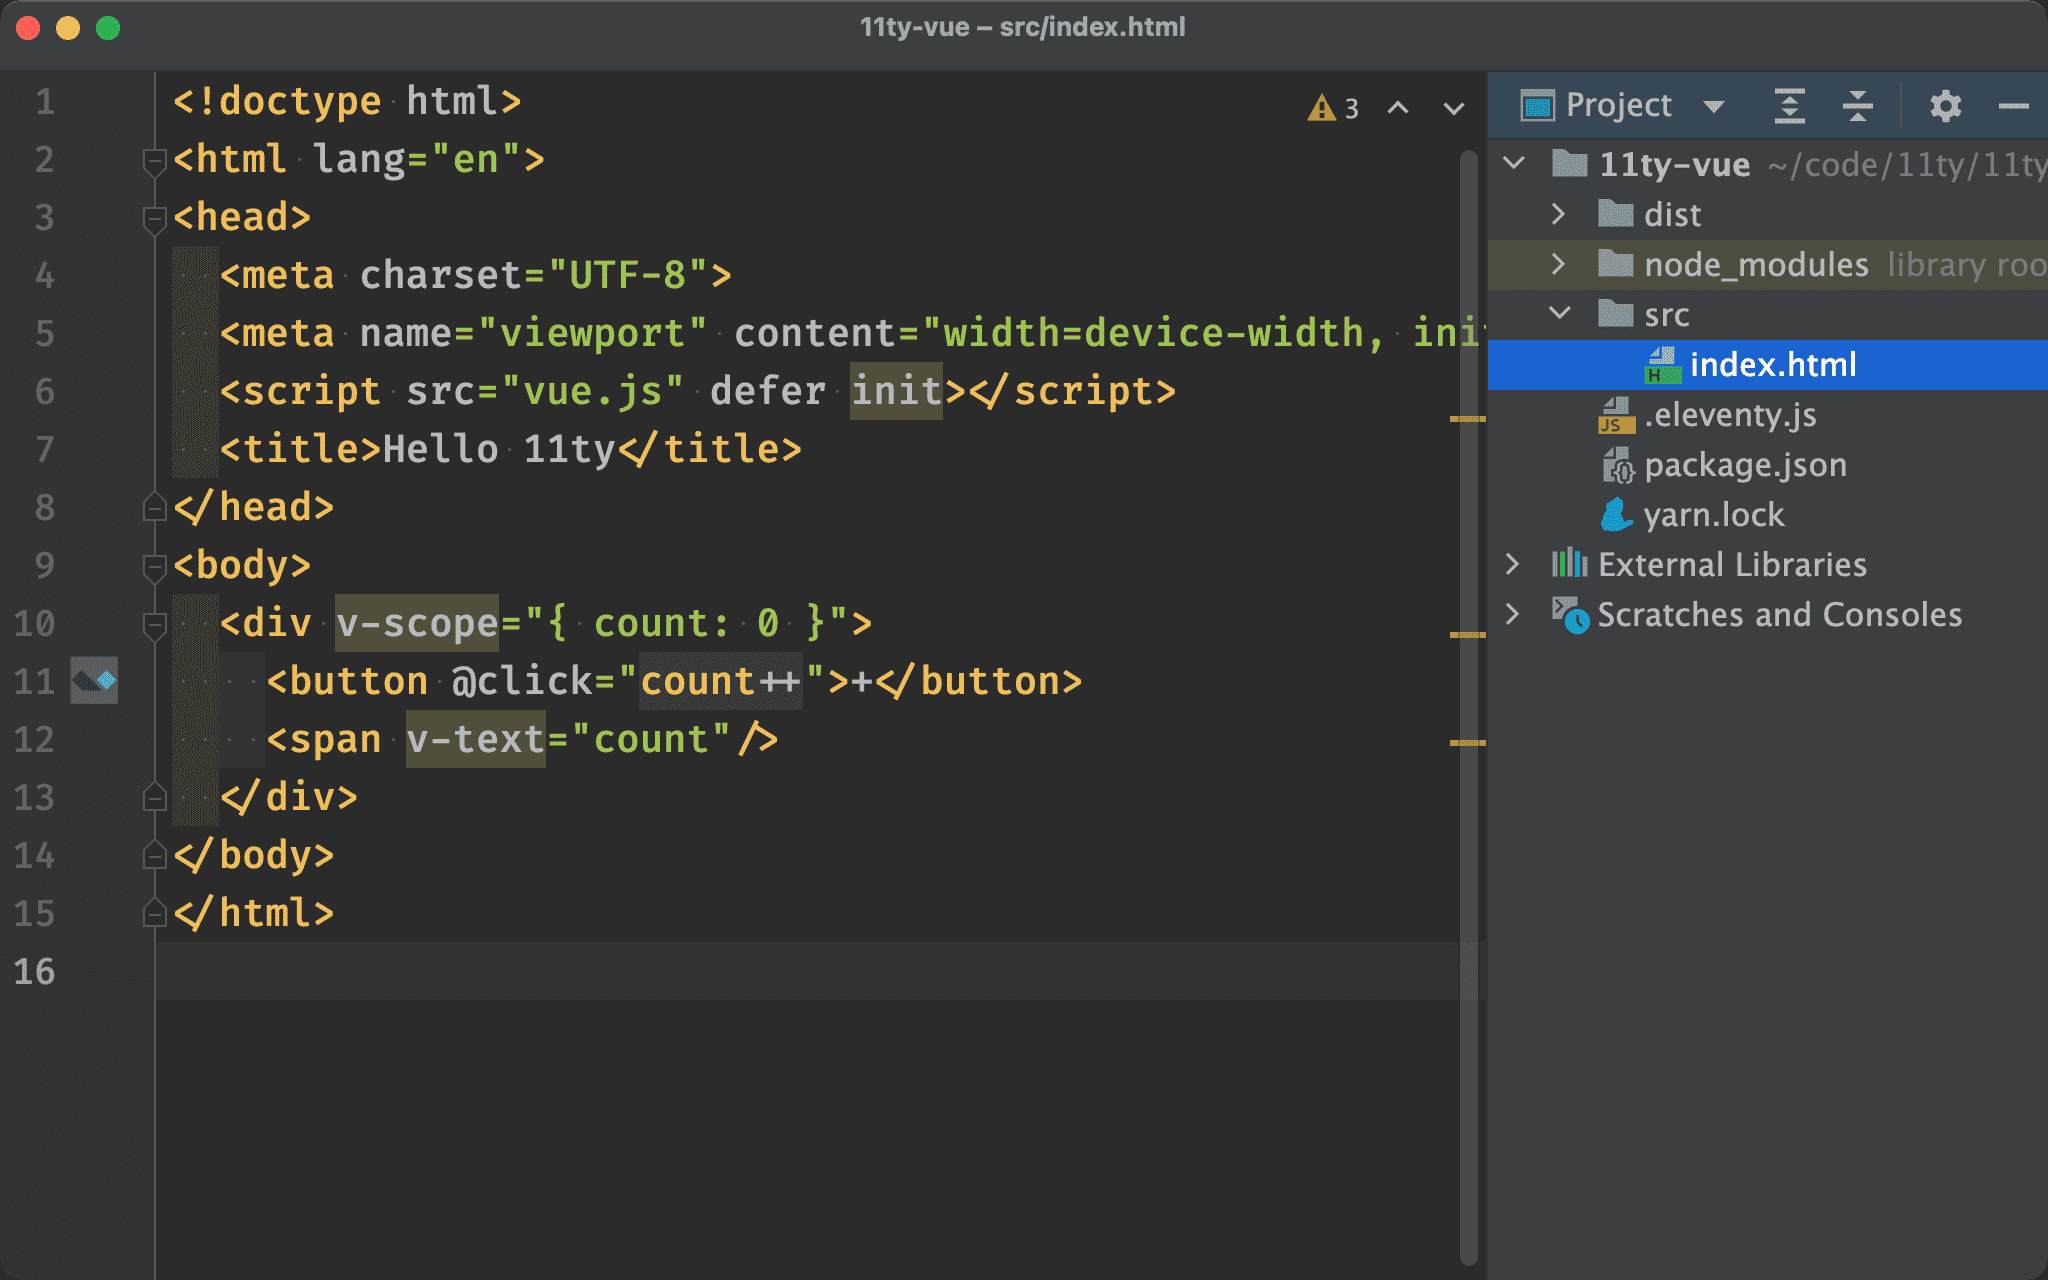Click the src folder icon

tap(1615, 313)
